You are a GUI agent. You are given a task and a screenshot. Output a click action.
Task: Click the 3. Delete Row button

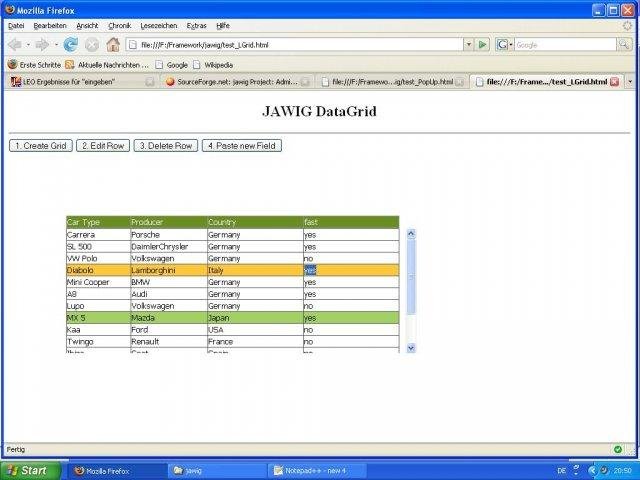pos(166,146)
